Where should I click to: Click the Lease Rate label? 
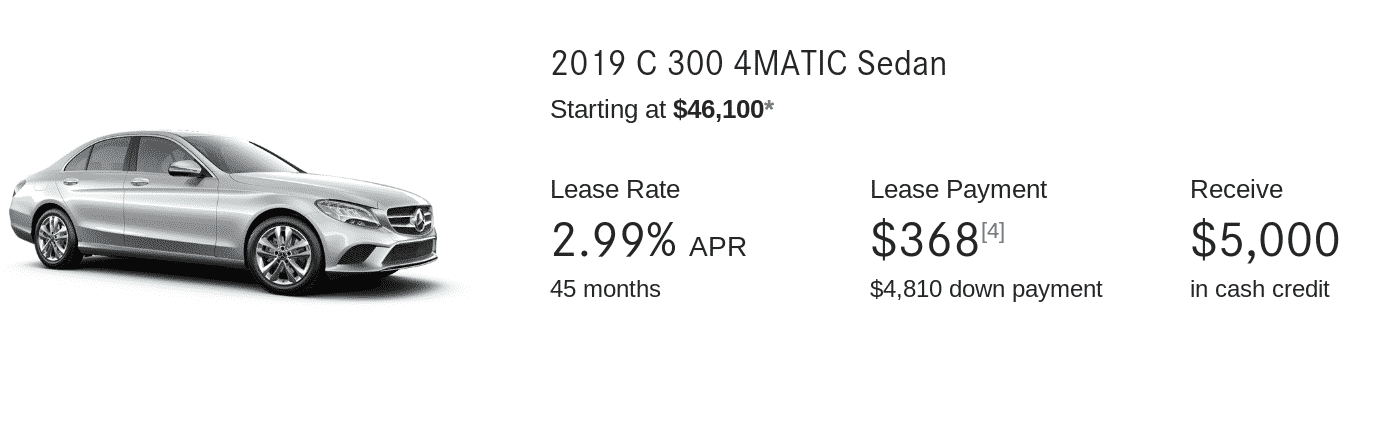click(x=614, y=190)
